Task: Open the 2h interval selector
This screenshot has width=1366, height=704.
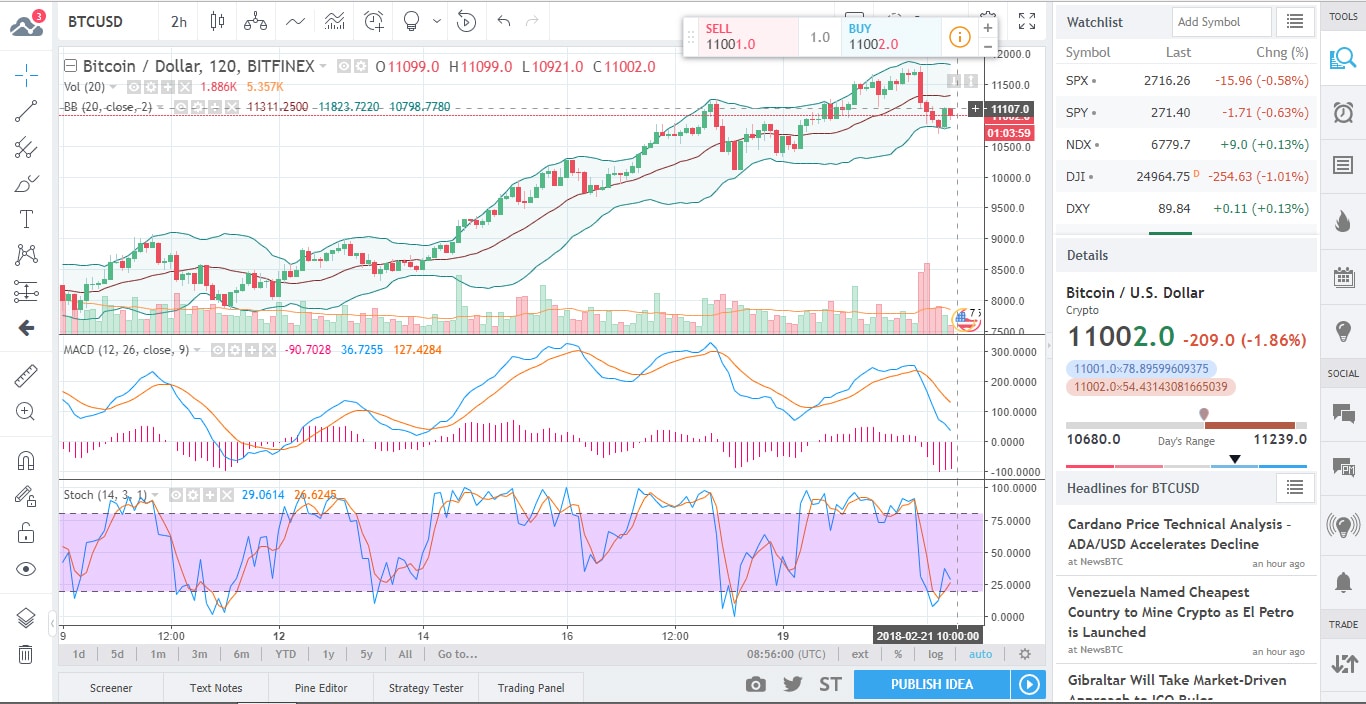Action: click(x=179, y=21)
